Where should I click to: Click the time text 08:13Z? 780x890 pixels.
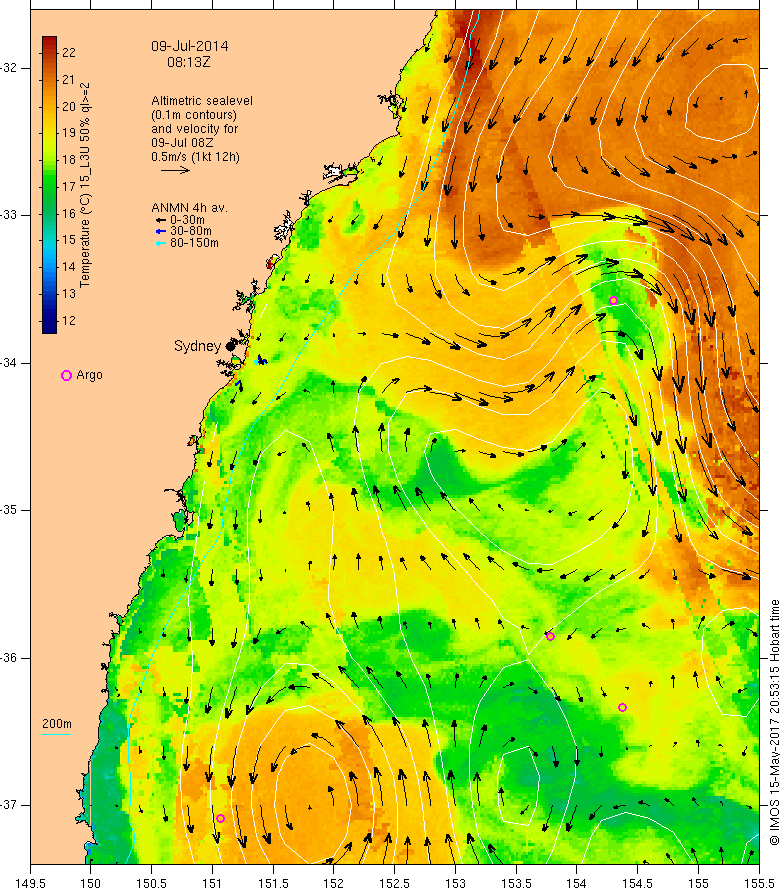188,62
